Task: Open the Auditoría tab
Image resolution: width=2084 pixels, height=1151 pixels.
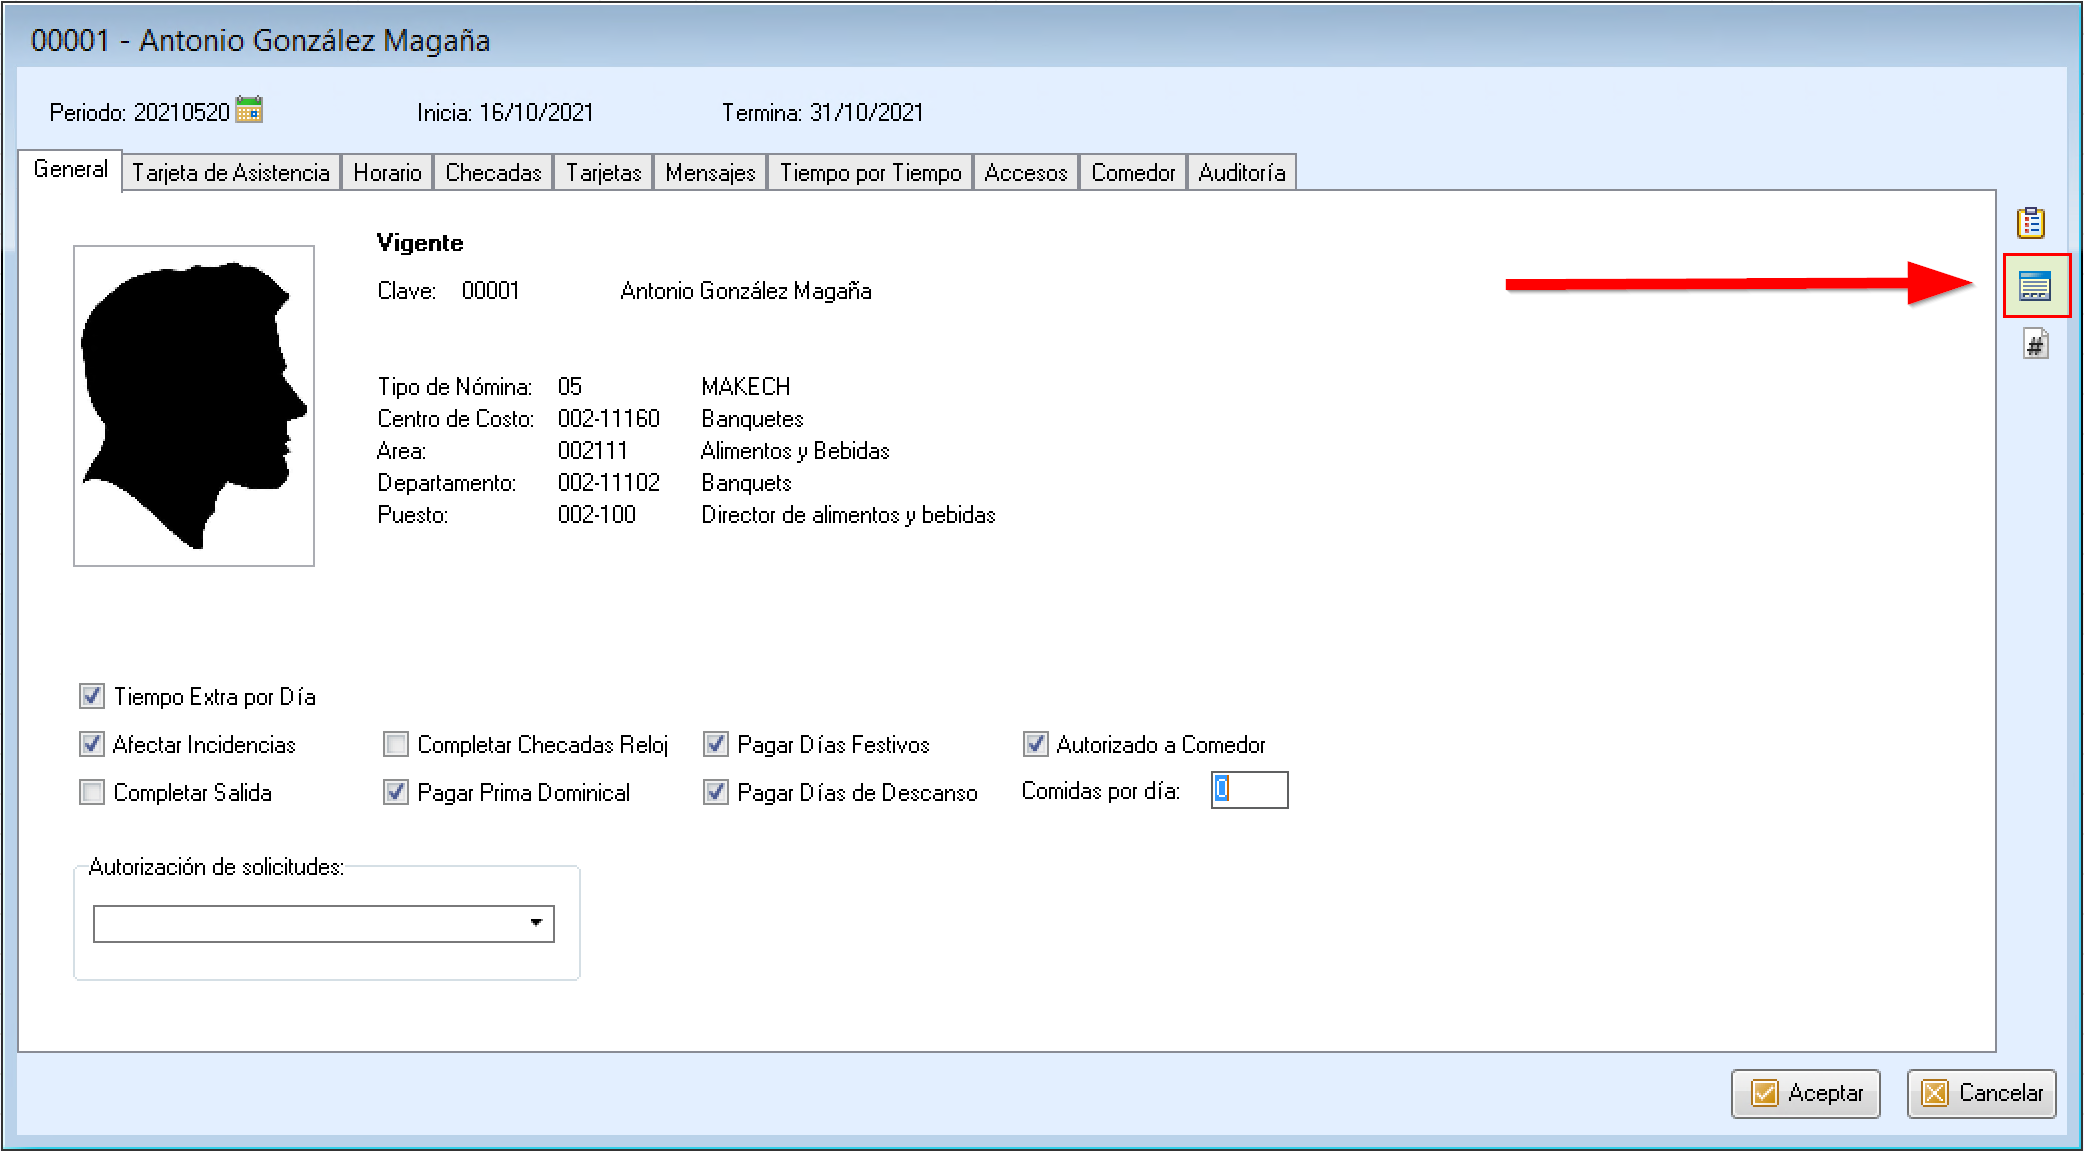Action: [x=1241, y=172]
